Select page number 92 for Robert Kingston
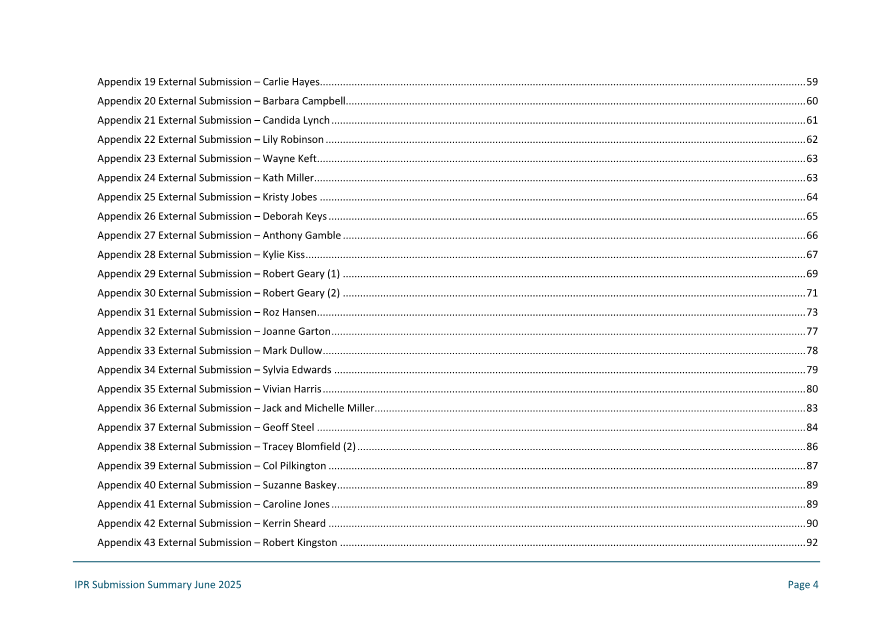 (x=812, y=542)
